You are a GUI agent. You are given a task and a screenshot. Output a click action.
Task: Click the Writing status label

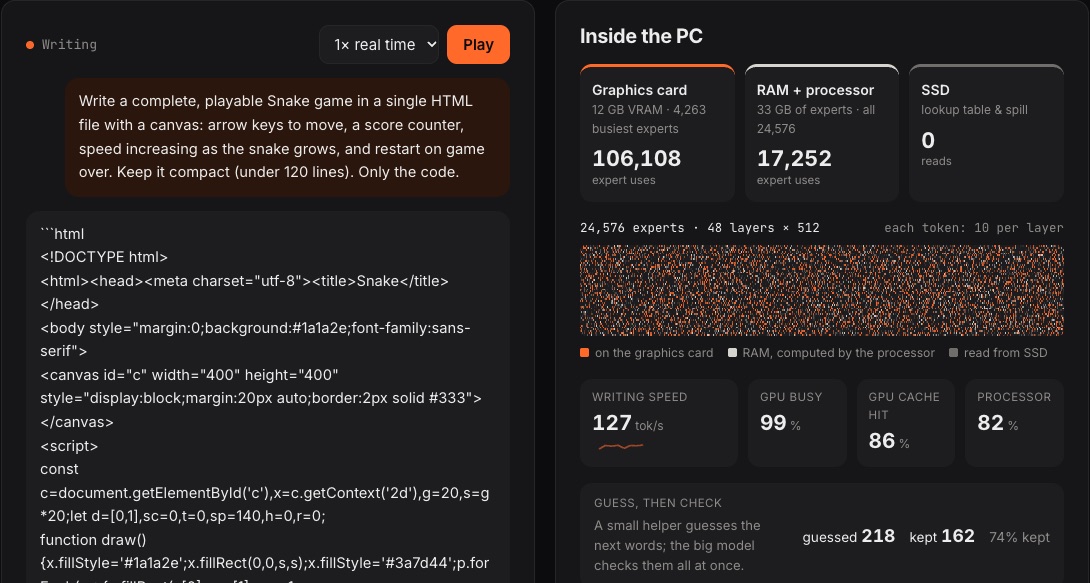(69, 44)
